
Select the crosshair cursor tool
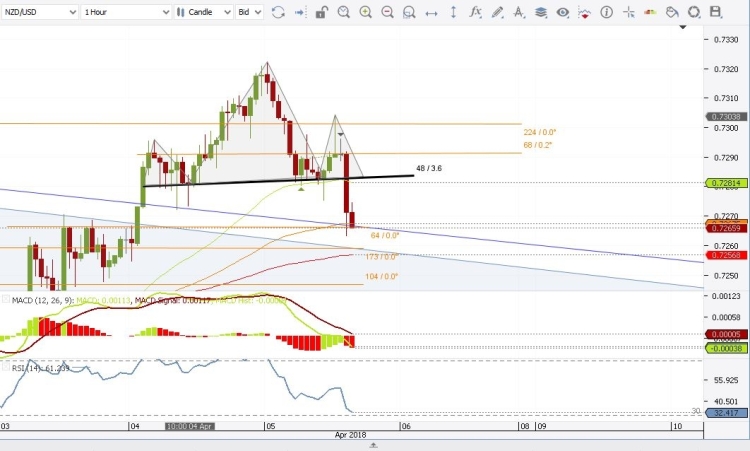[629, 12]
